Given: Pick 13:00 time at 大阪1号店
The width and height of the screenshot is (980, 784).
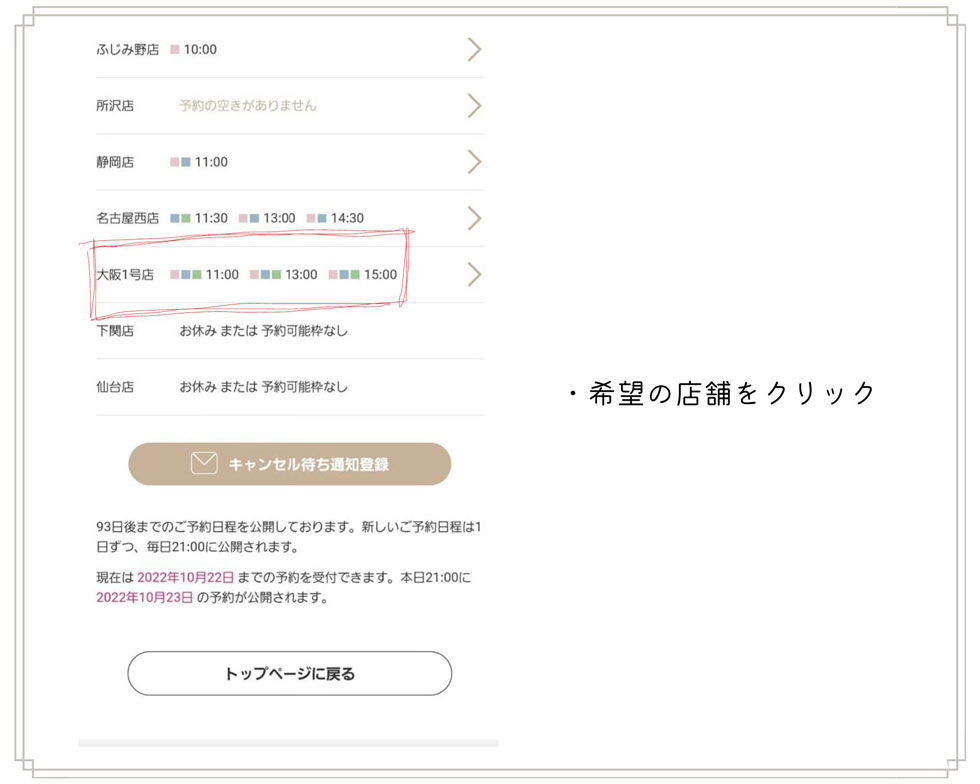Looking at the screenshot, I should (x=300, y=275).
